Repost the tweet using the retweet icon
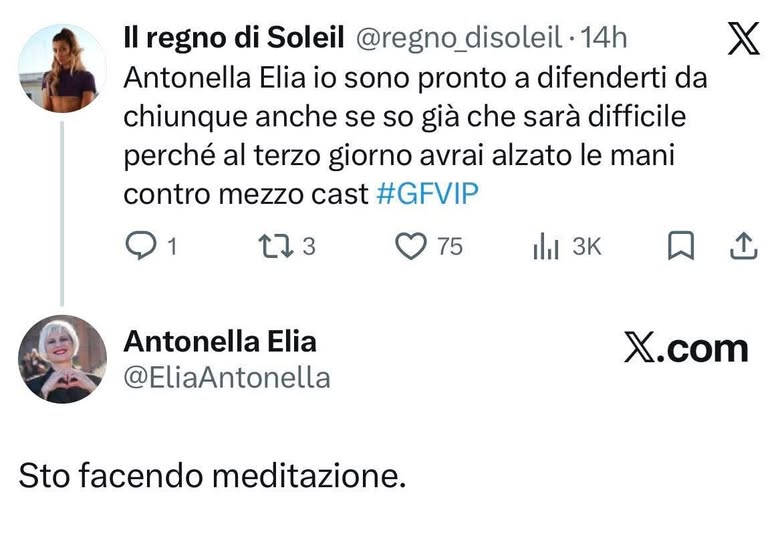Image resolution: width=782 pixels, height=540 pixels. (x=272, y=246)
